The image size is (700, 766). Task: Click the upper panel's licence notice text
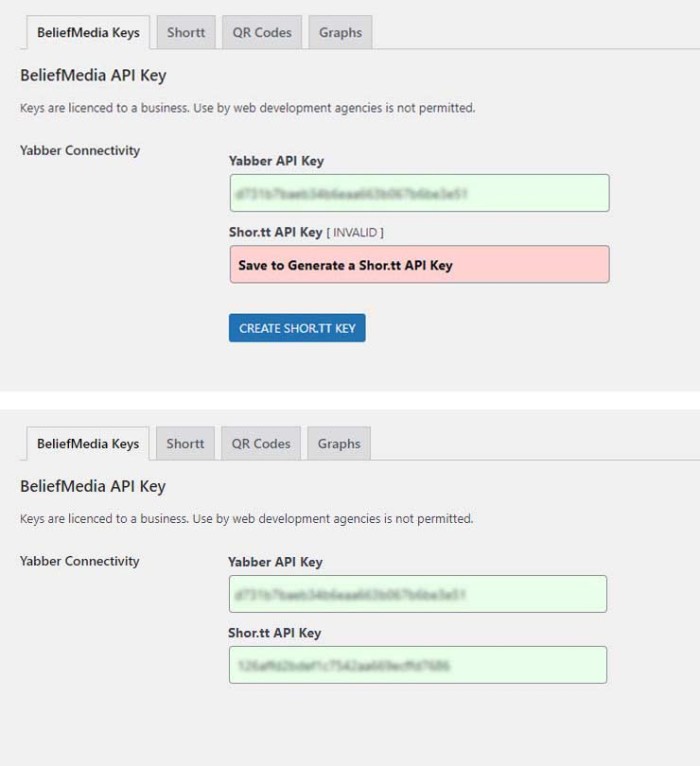coord(247,108)
